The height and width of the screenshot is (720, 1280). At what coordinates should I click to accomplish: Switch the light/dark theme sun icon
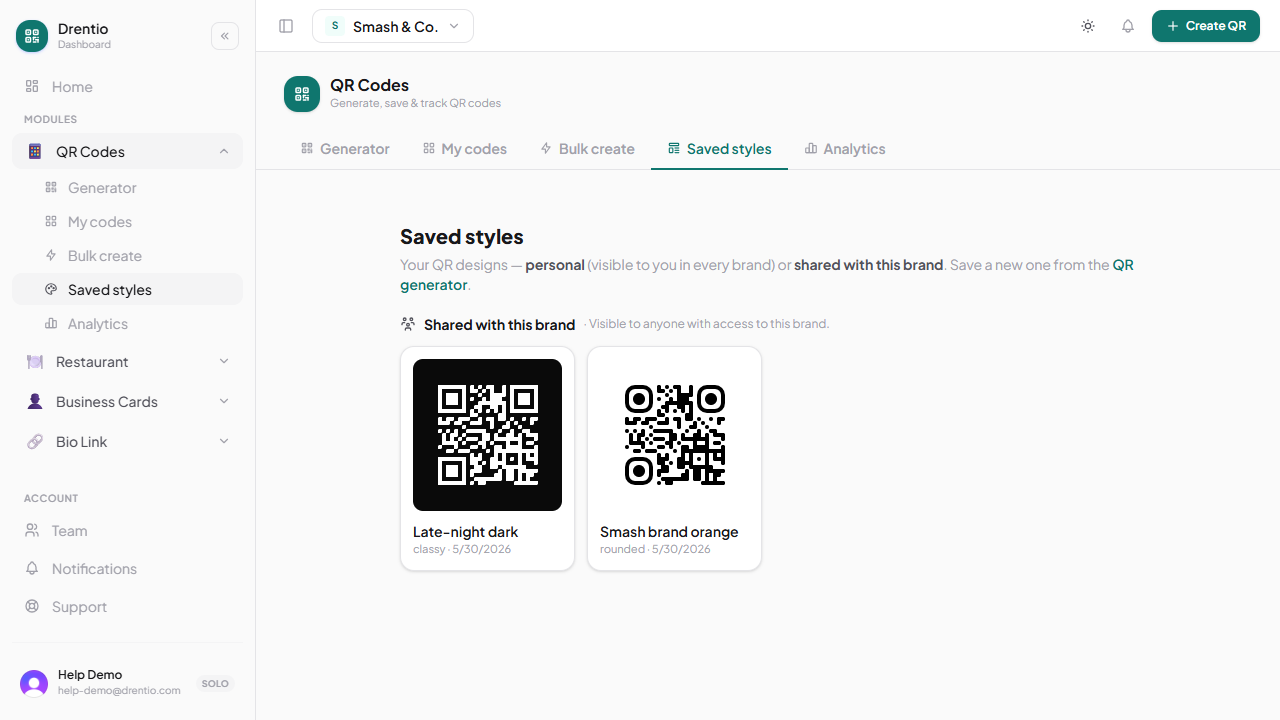click(x=1088, y=26)
